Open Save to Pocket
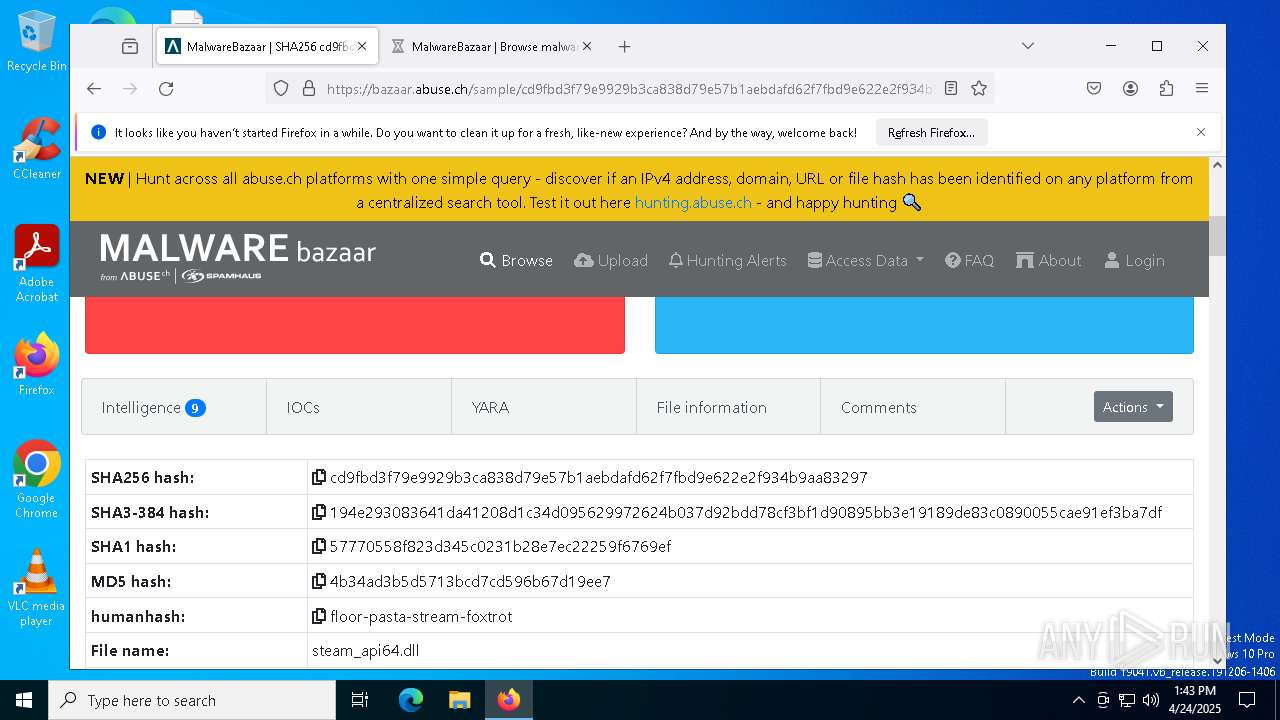Image resolution: width=1280 pixels, height=720 pixels. pos(1094,88)
